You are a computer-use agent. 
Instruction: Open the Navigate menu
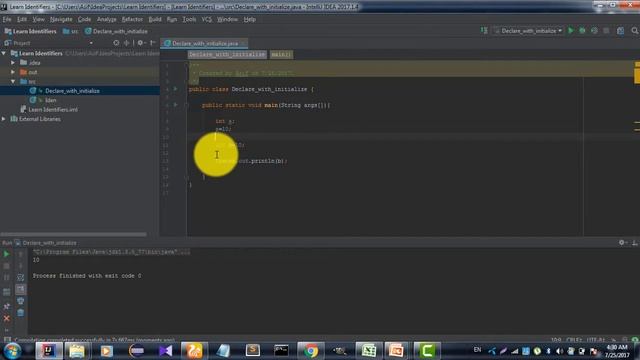tap(61, 19)
